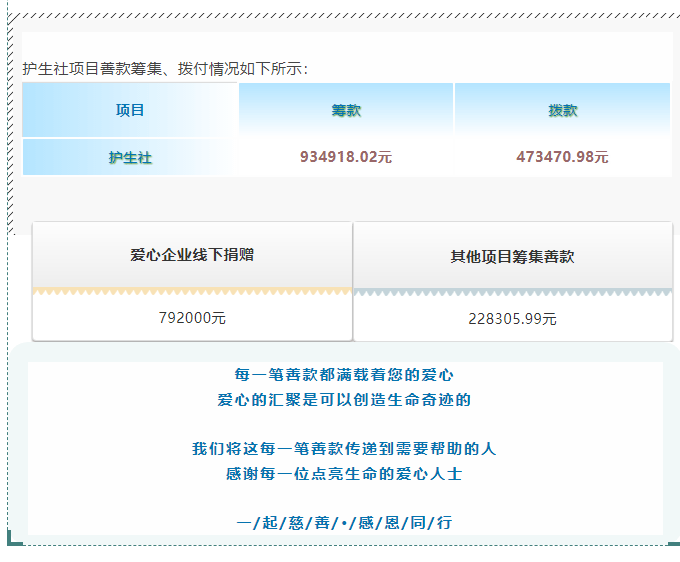The image size is (680, 562).
Task: Select the 护生社 row label
Action: click(x=130, y=157)
